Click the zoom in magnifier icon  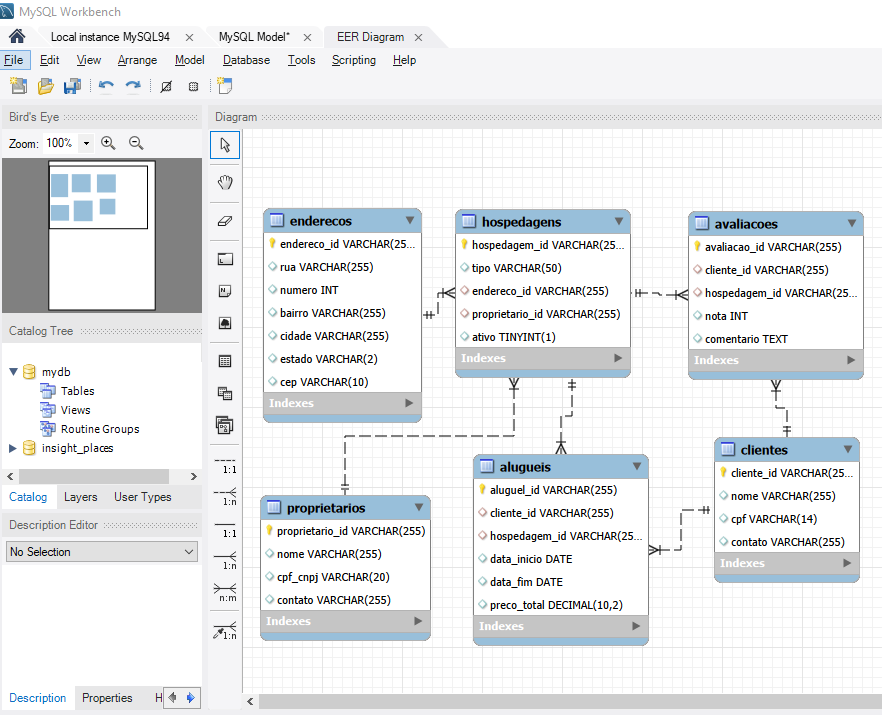click(x=109, y=143)
